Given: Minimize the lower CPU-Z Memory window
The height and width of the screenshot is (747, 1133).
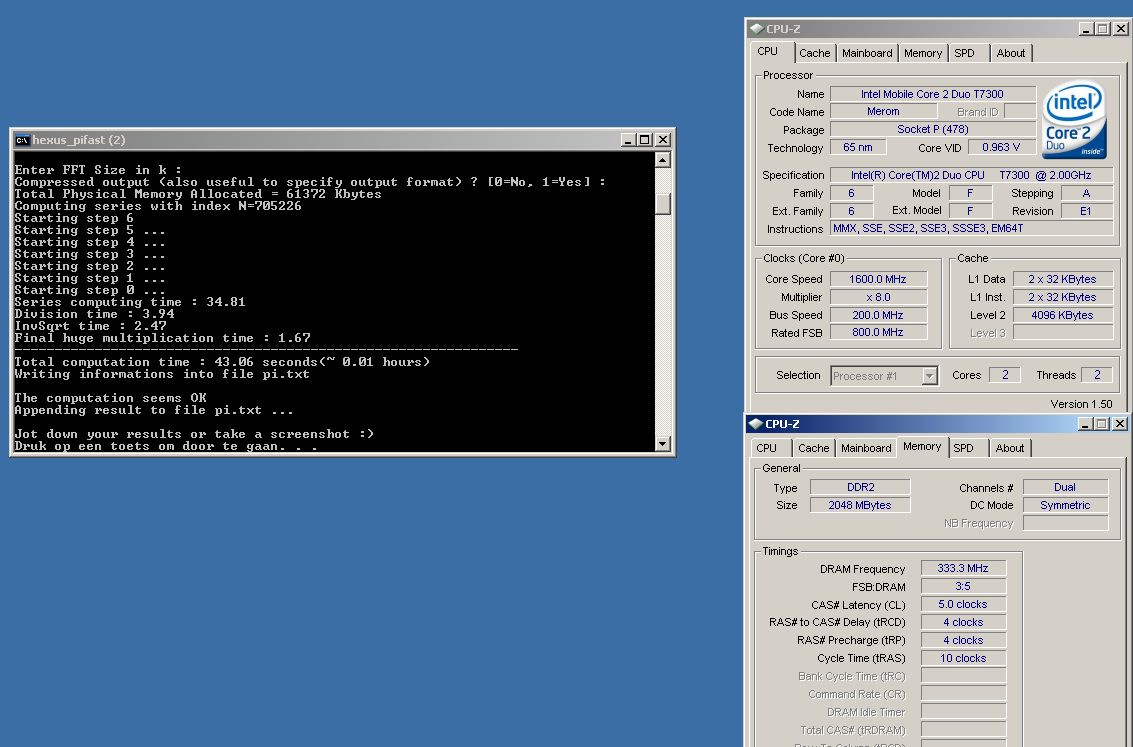Looking at the screenshot, I should pos(1085,424).
